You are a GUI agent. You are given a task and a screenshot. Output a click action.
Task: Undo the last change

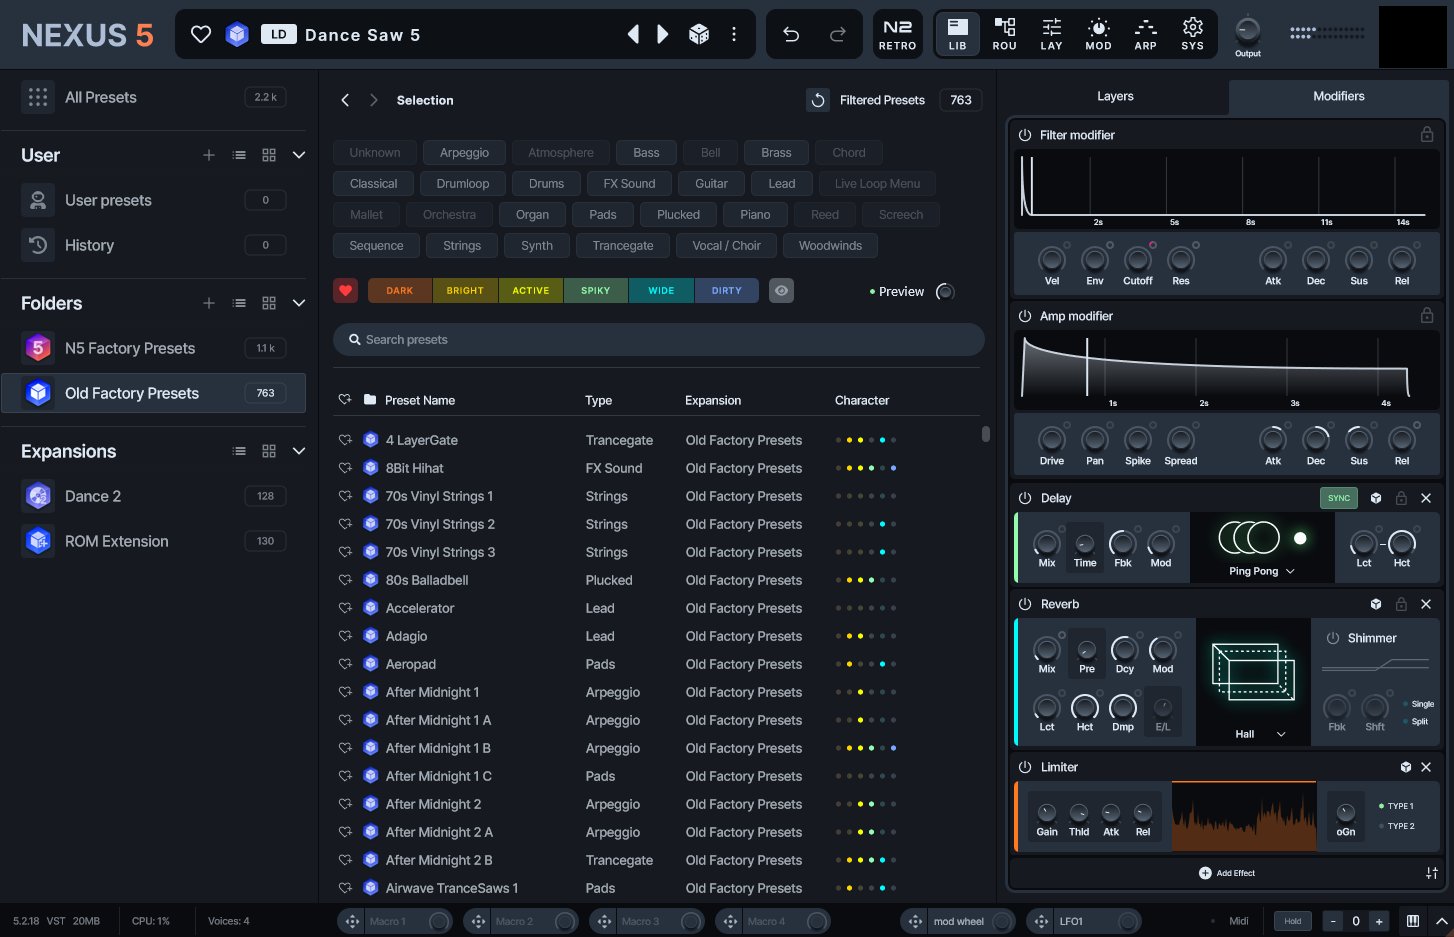[x=791, y=35]
